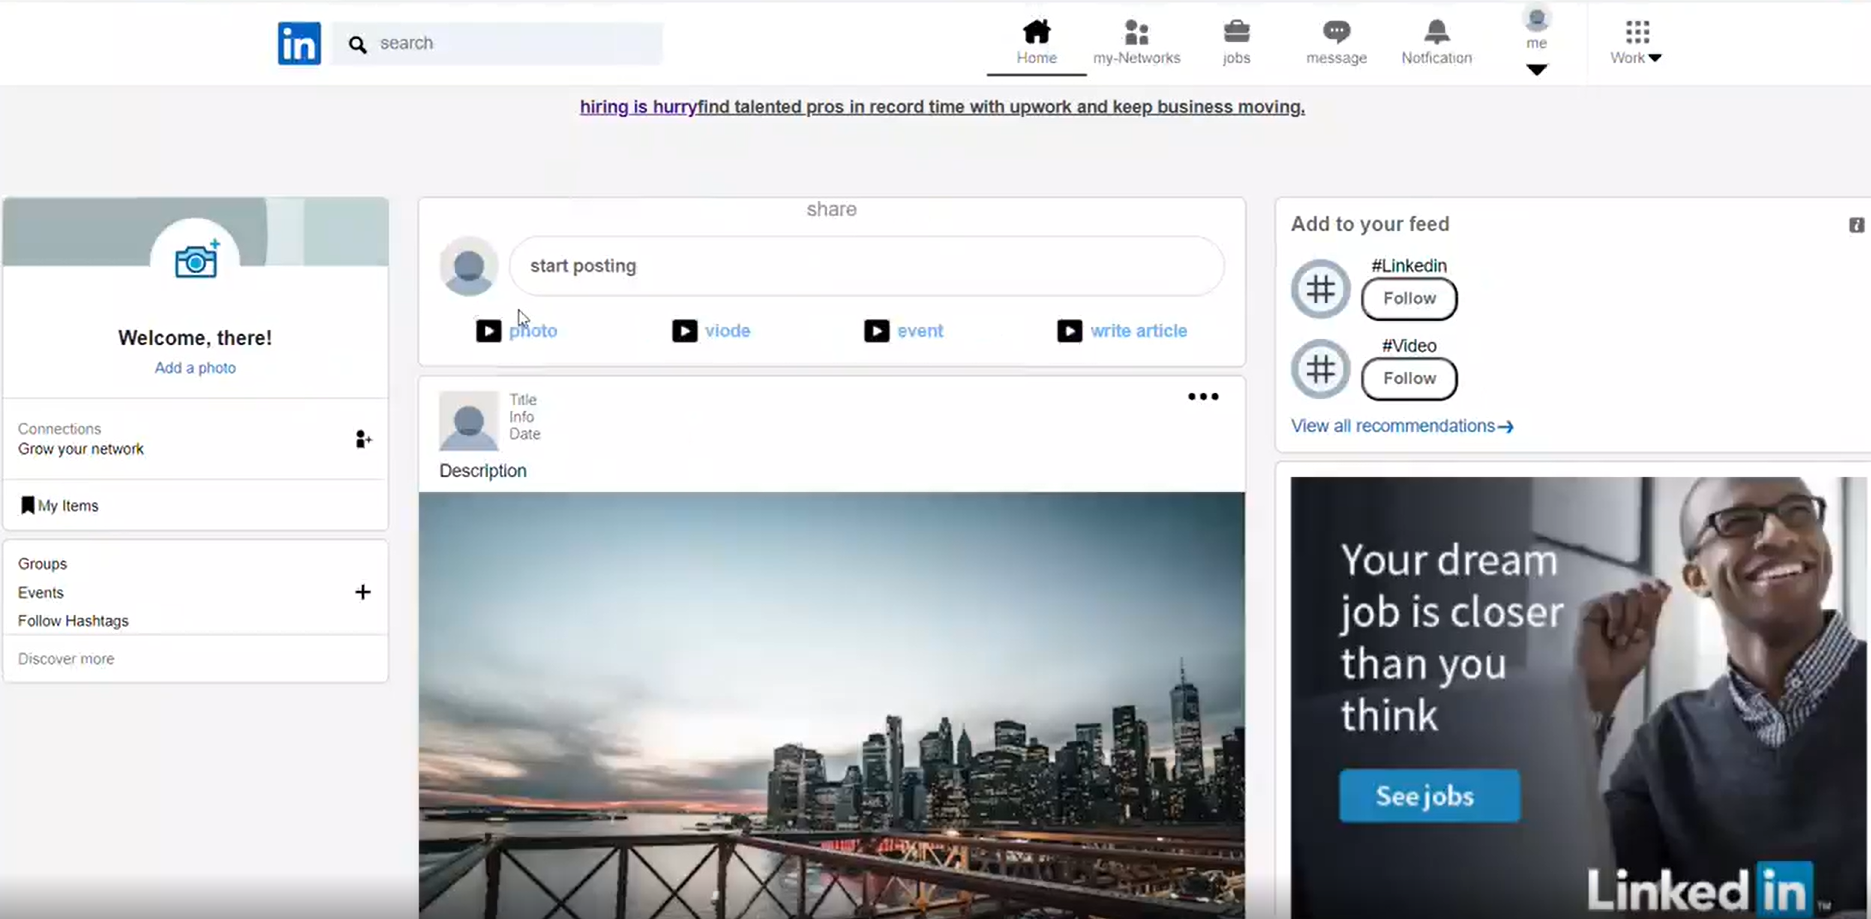
Task: Focus the search input field
Action: click(x=497, y=43)
